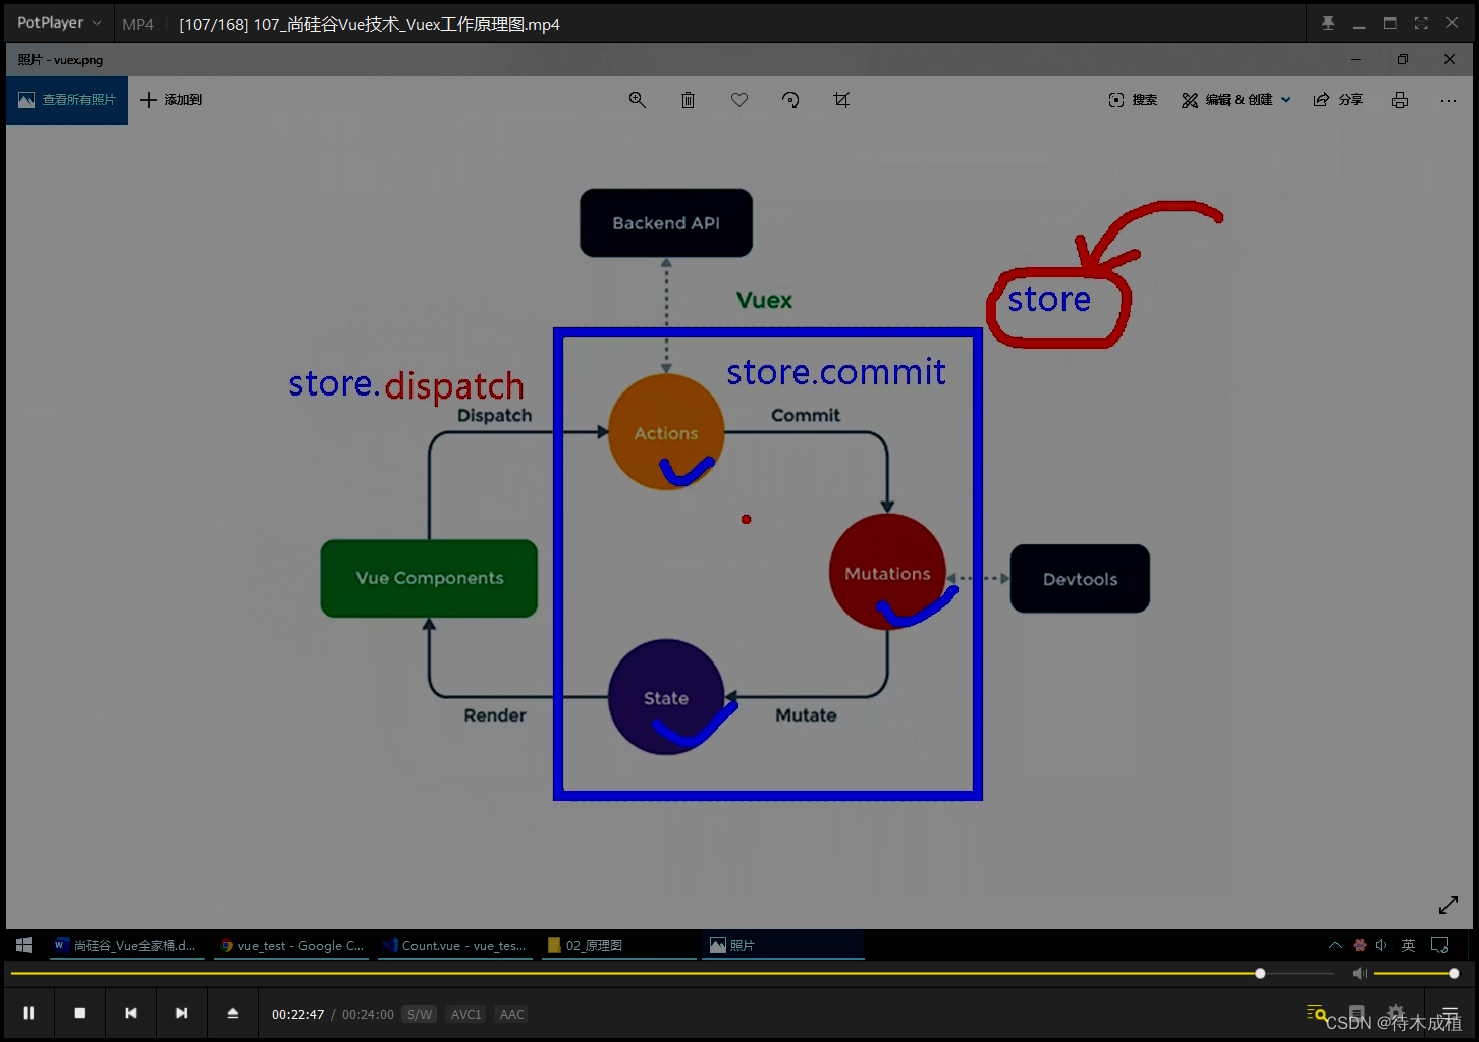Image resolution: width=1479 pixels, height=1042 pixels.
Task: Delete the photo with the trash icon
Action: [688, 100]
